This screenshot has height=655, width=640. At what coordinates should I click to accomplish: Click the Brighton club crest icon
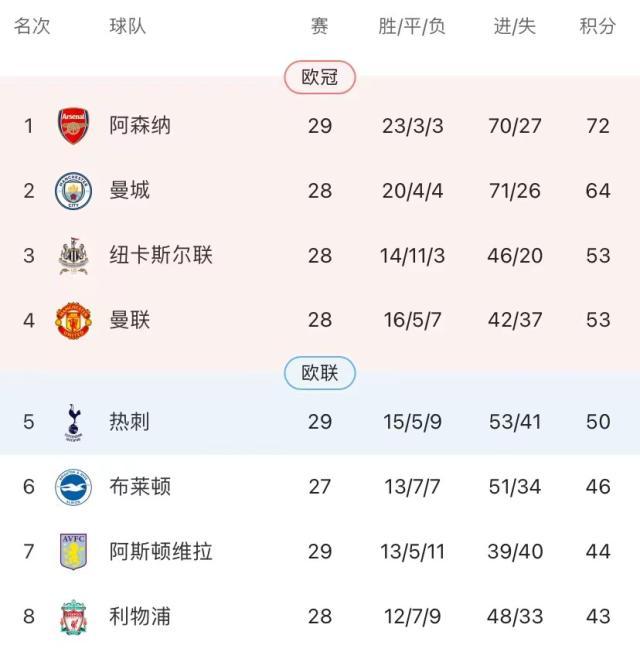[x=73, y=487]
